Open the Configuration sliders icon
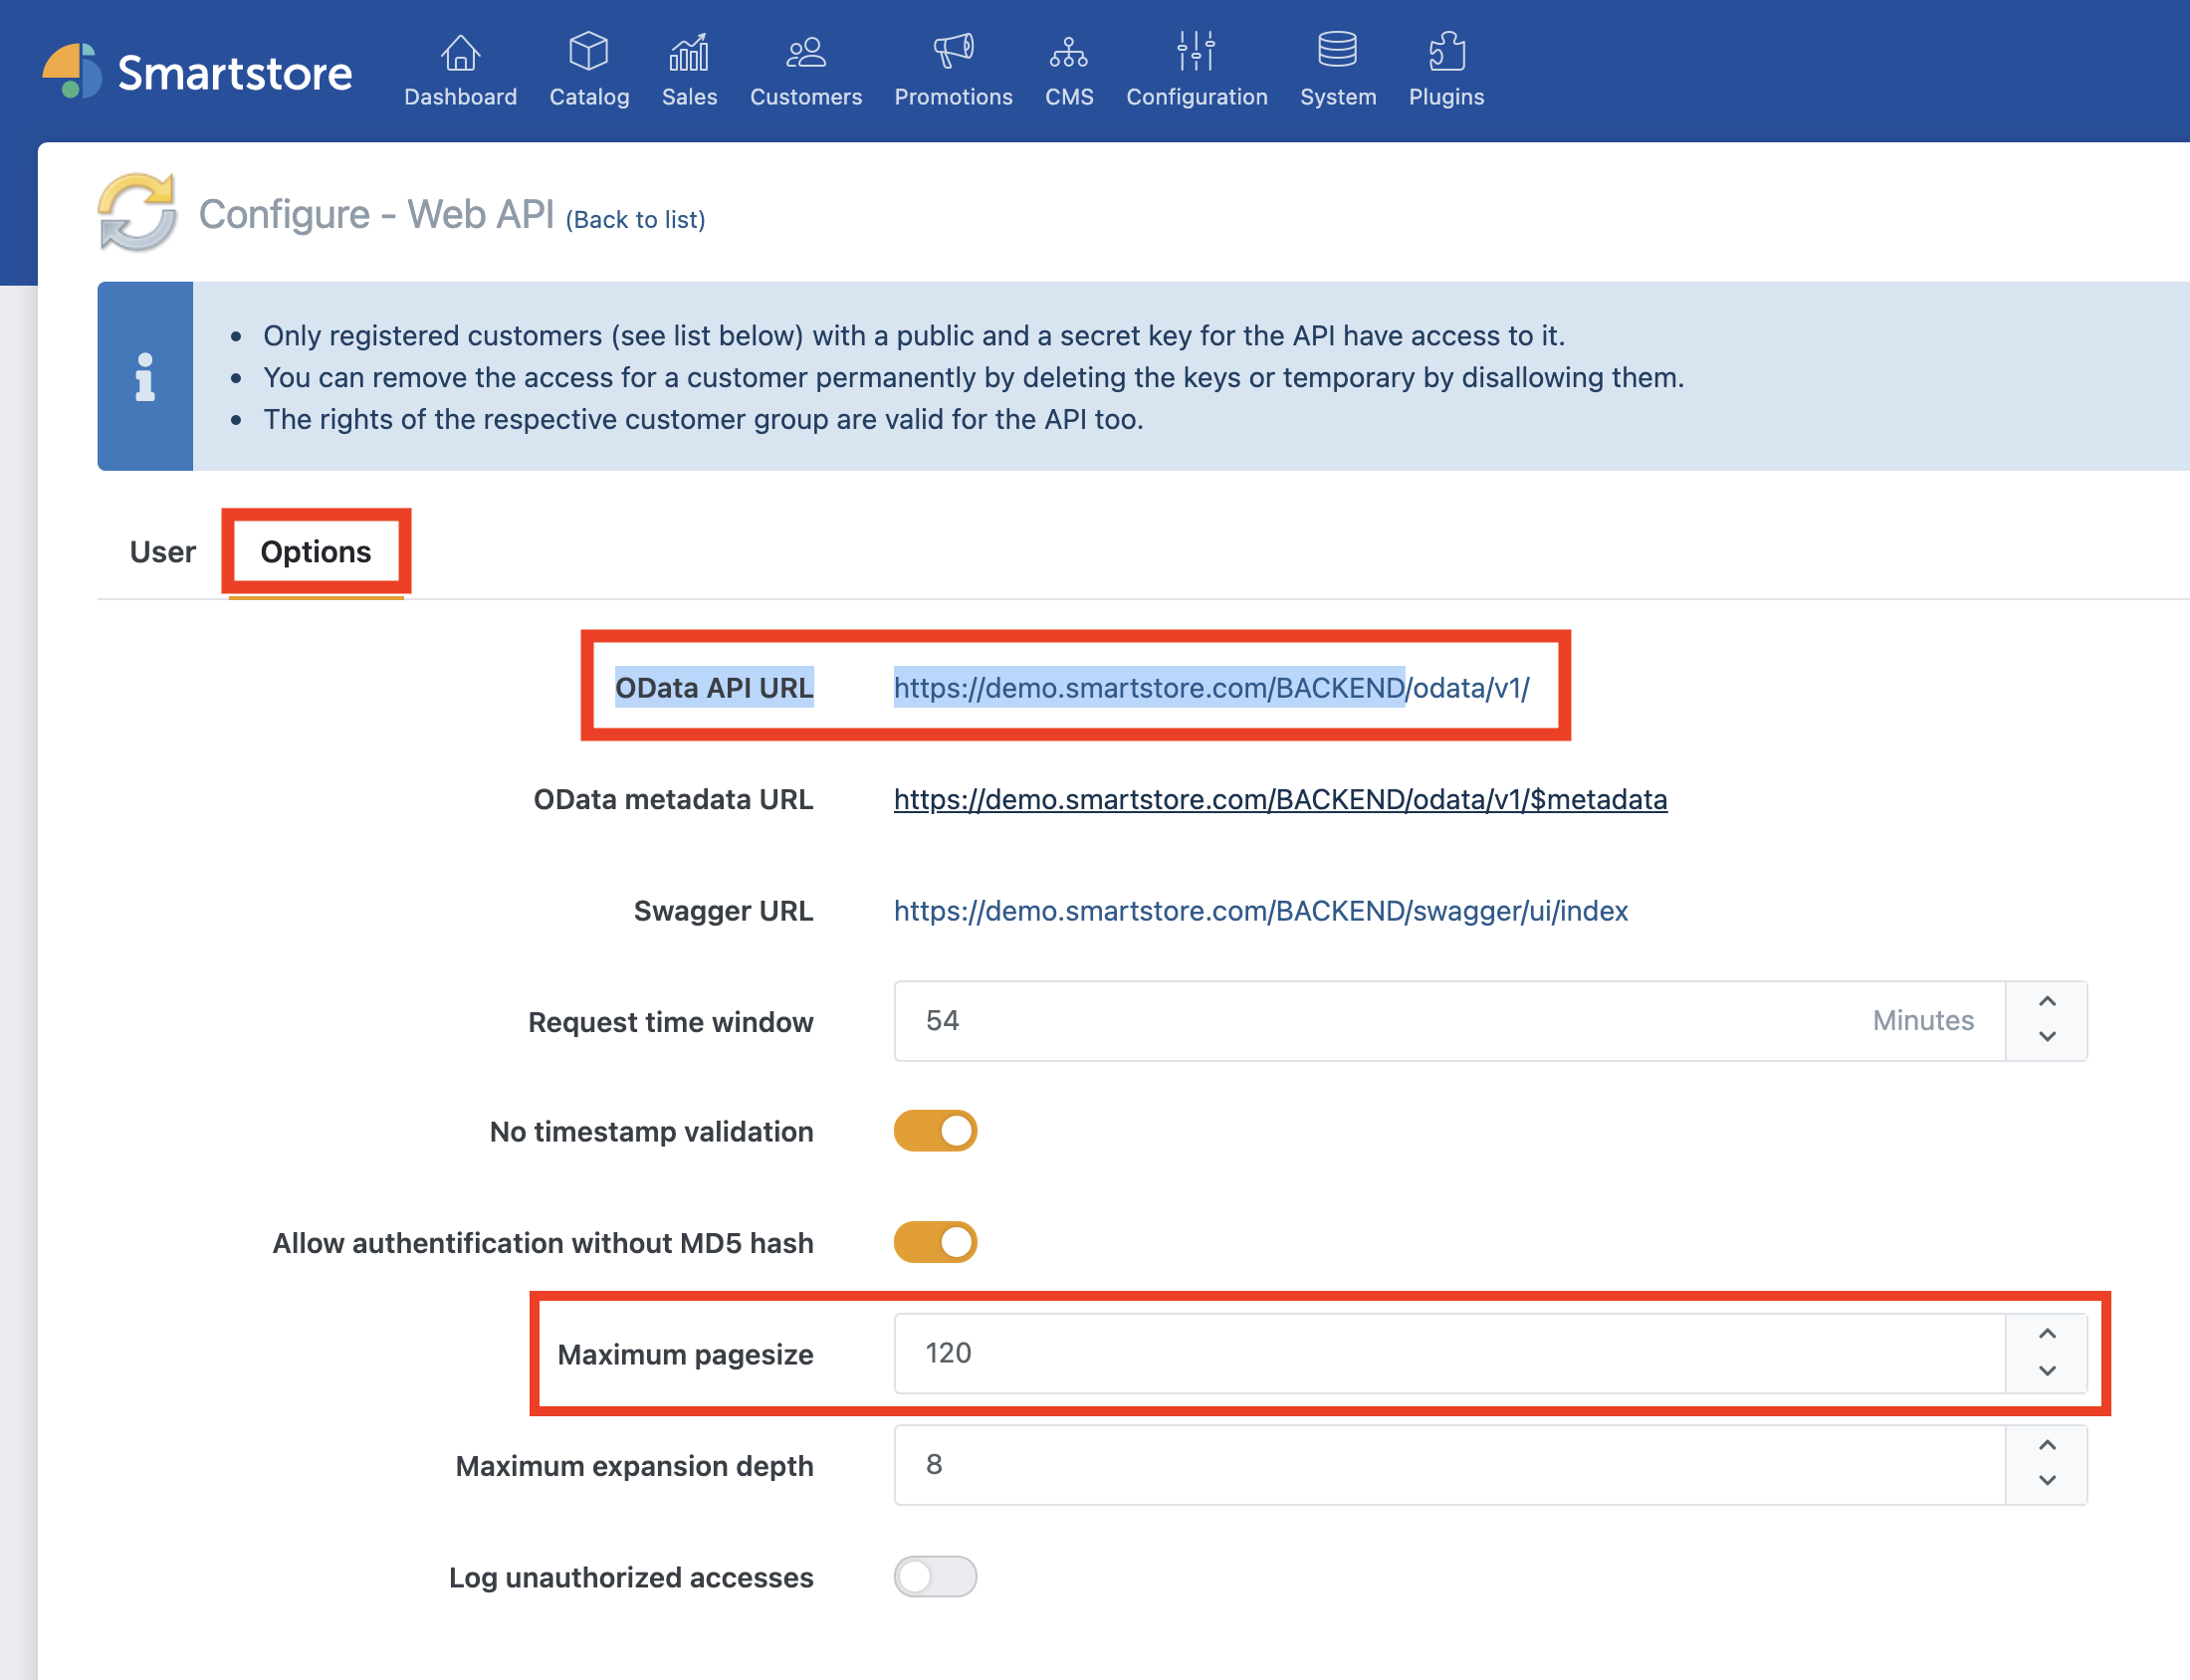Screen dimensions: 2190x1680 tap(1196, 51)
